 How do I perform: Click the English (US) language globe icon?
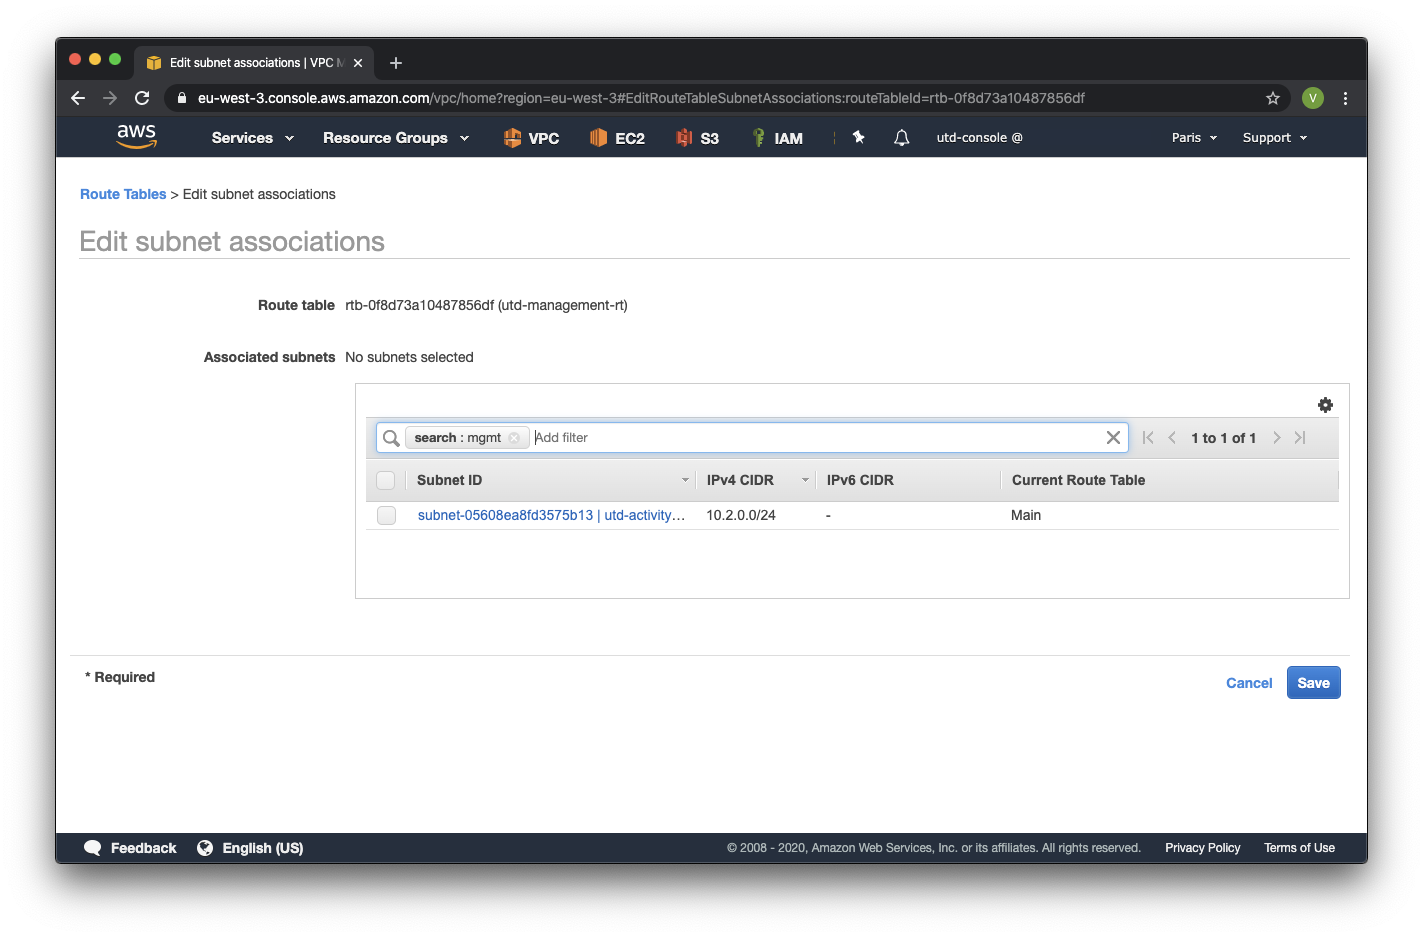pyautogui.click(x=205, y=848)
